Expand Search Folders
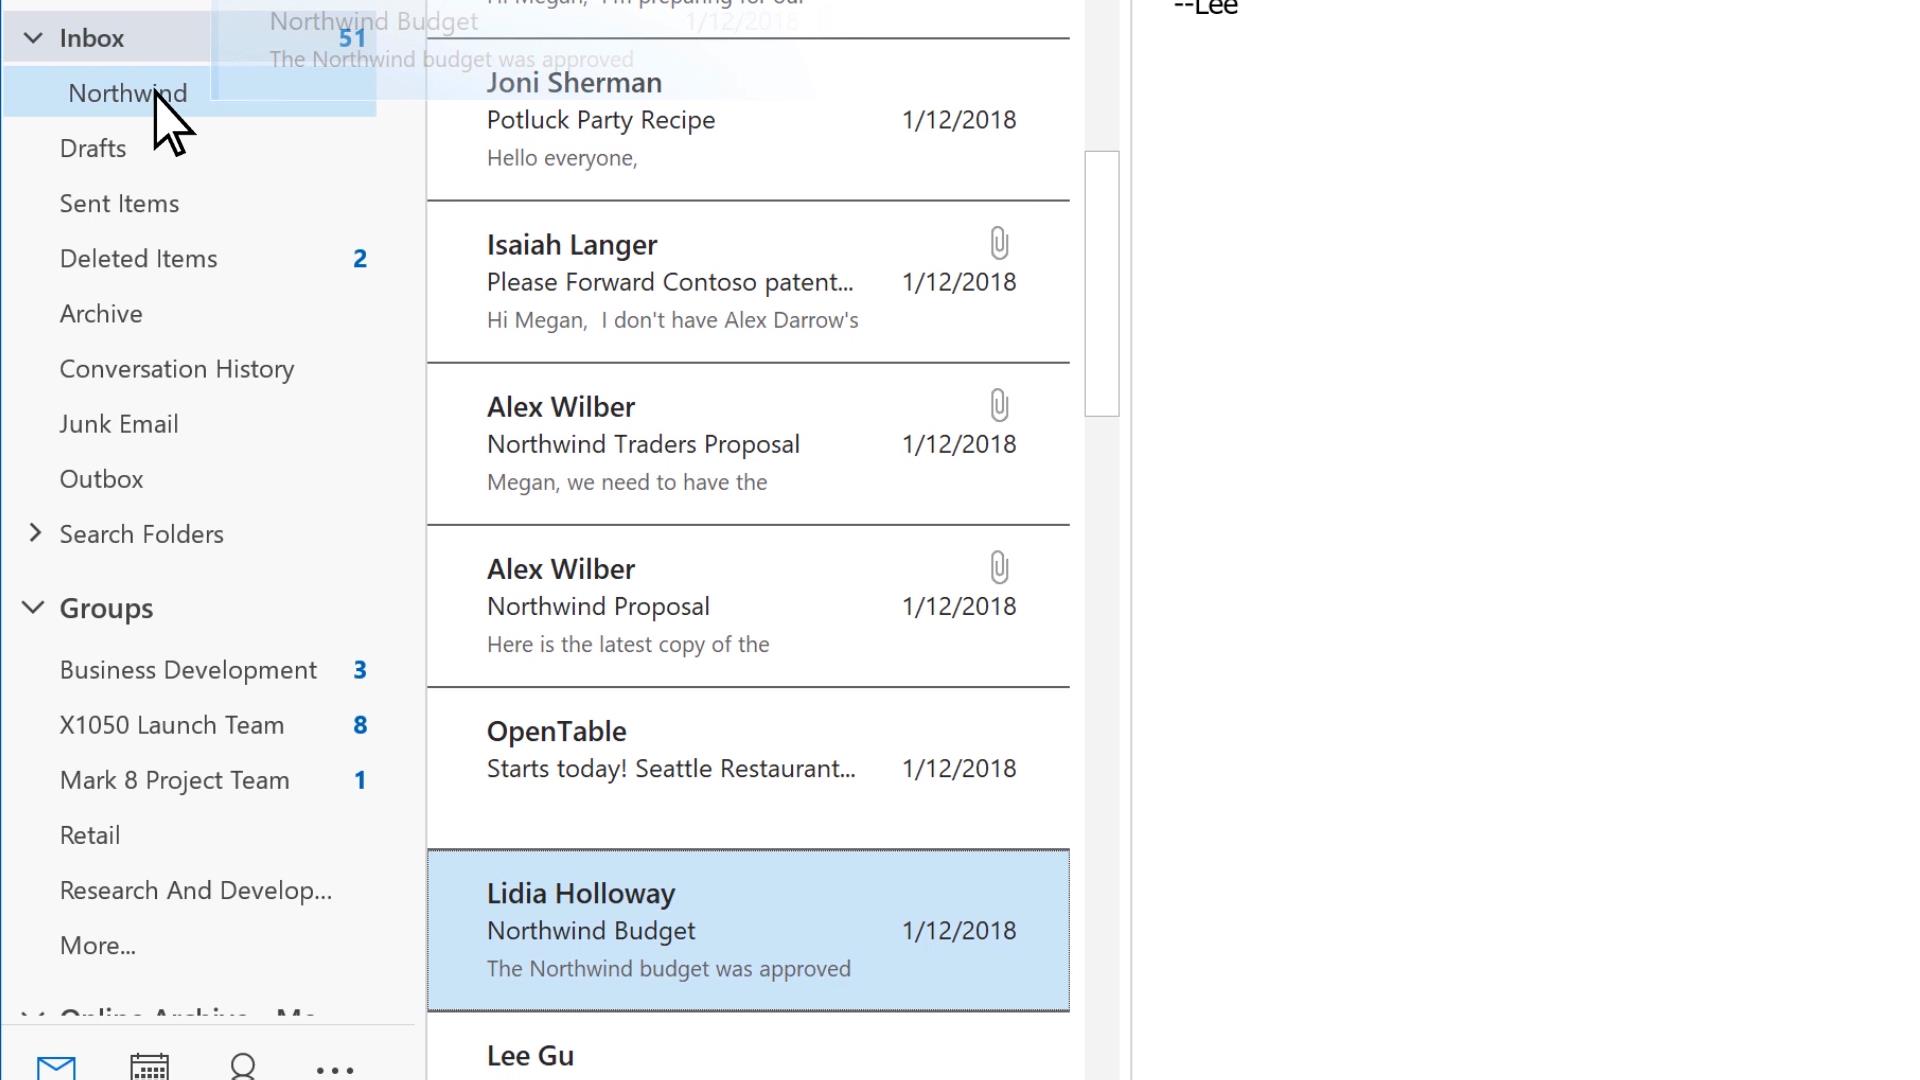Viewport: 1920px width, 1080px height. click(x=35, y=533)
